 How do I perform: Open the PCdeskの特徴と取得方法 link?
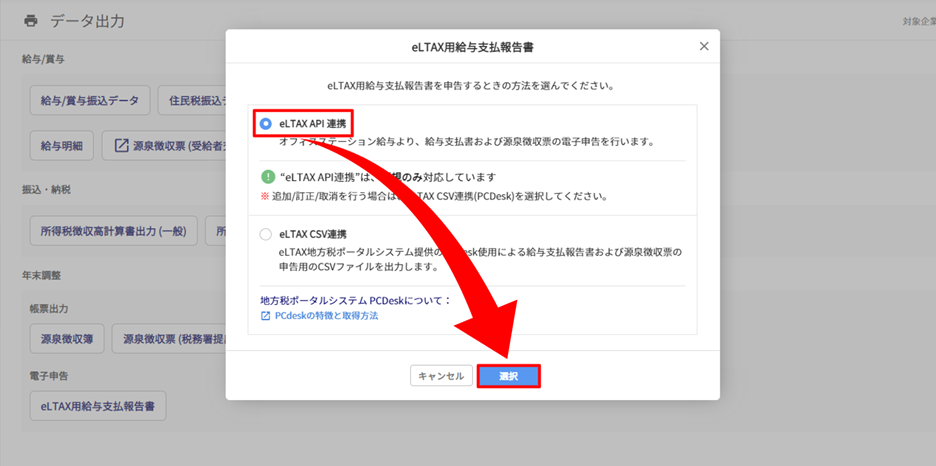327,316
